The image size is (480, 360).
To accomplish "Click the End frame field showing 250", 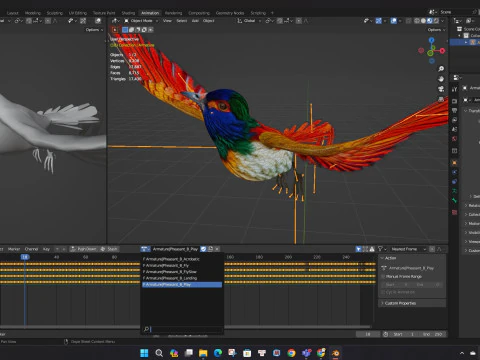I will 432,334.
